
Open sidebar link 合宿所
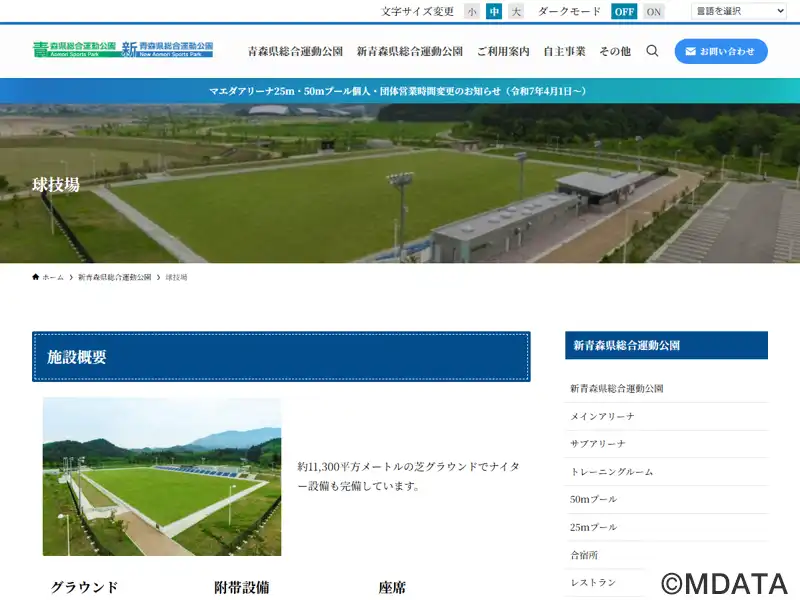click(666, 555)
